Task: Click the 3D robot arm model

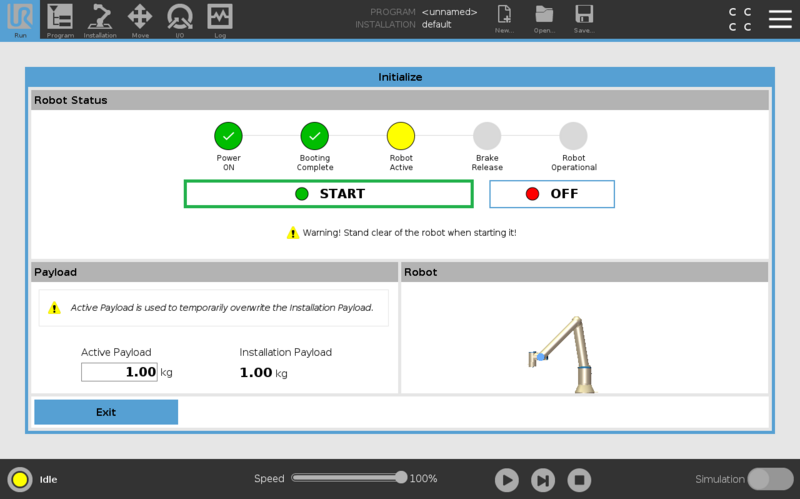Action: tap(563, 355)
